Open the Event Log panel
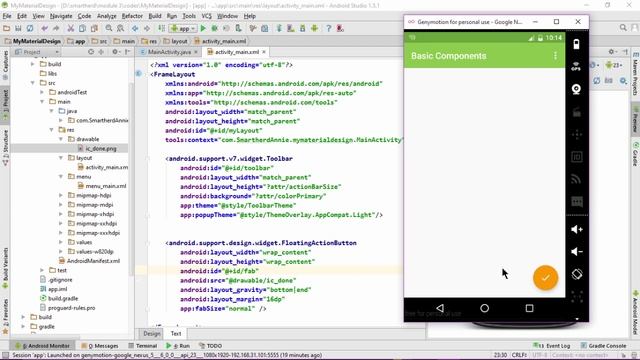 point(552,346)
